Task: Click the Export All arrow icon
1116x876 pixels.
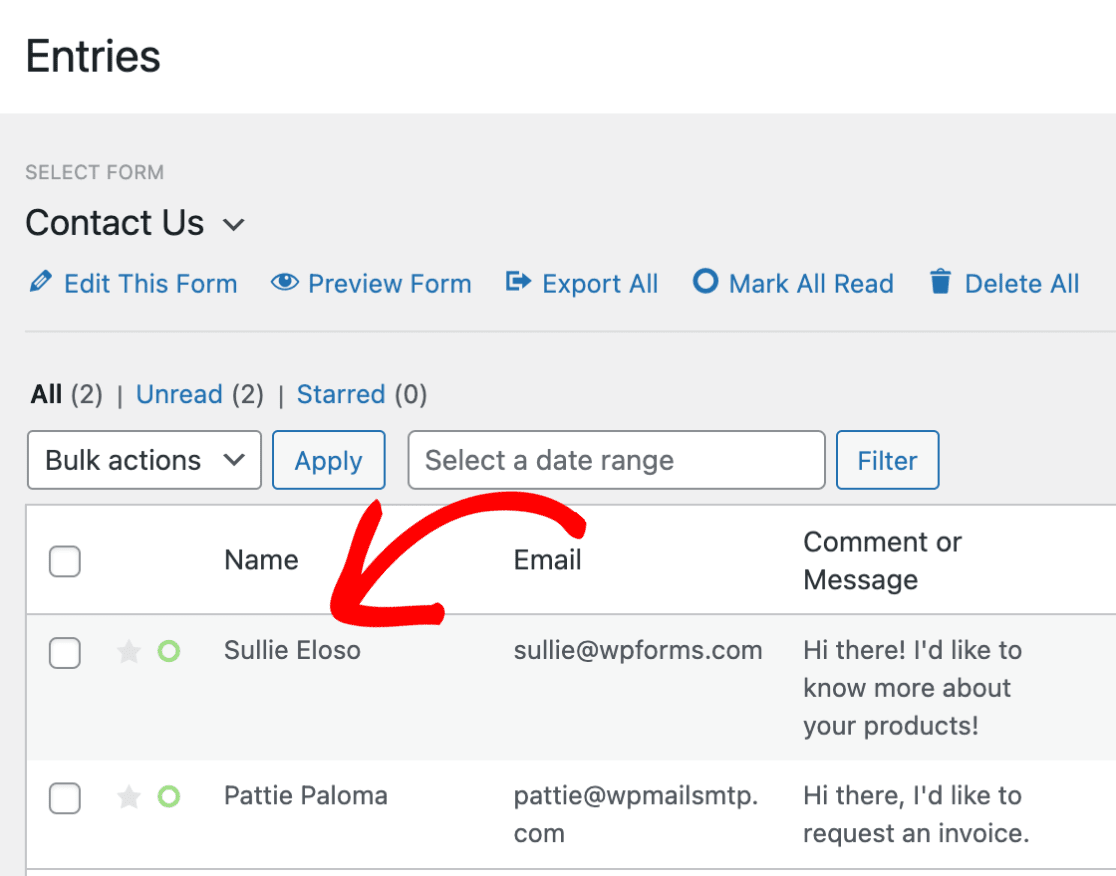Action: tap(518, 282)
